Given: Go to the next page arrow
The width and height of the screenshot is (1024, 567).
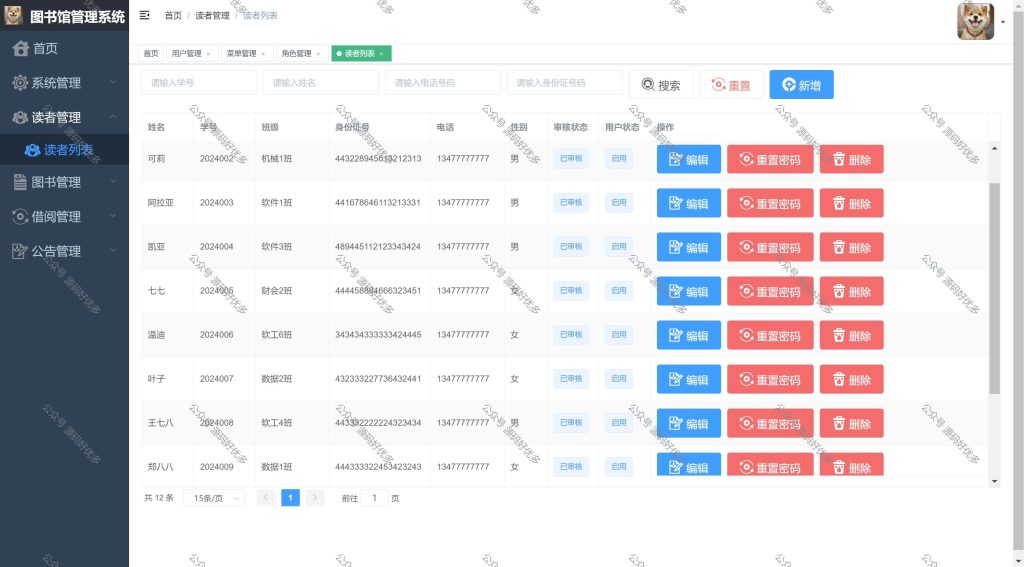Looking at the screenshot, I should (x=315, y=498).
